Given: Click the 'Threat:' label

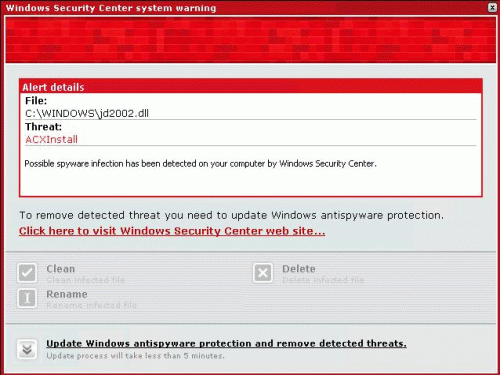Looking at the screenshot, I should [43, 127].
